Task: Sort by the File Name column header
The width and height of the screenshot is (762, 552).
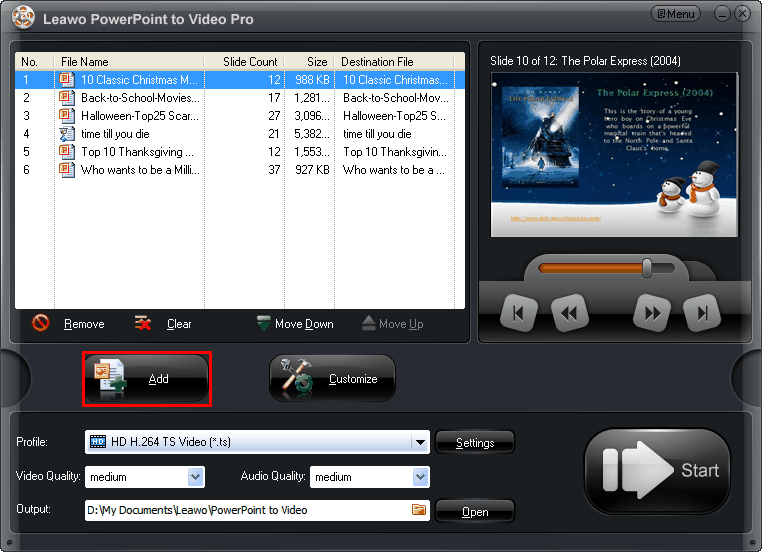Action: coord(129,62)
